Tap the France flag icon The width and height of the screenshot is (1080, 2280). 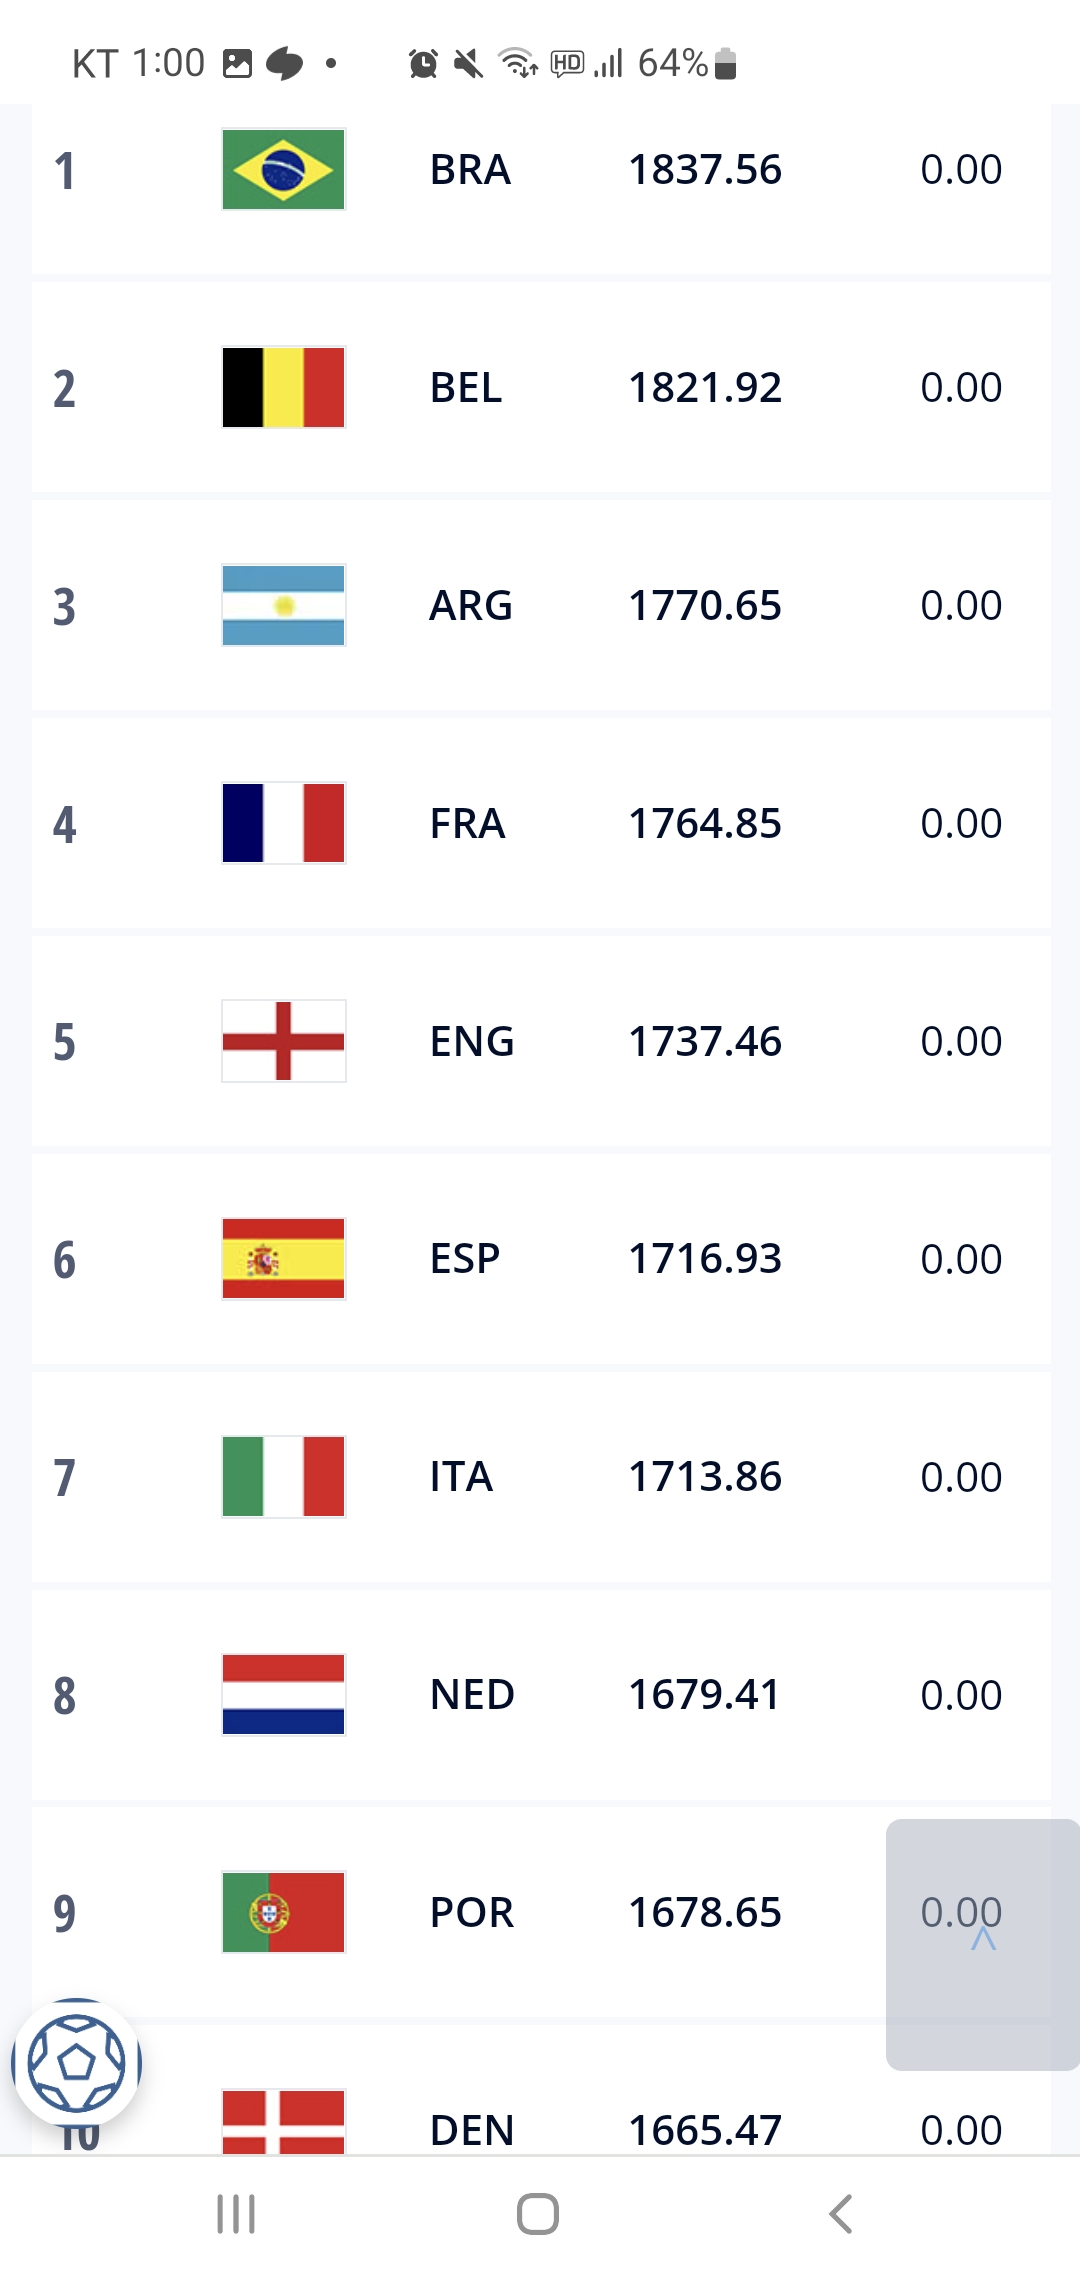[x=283, y=823]
